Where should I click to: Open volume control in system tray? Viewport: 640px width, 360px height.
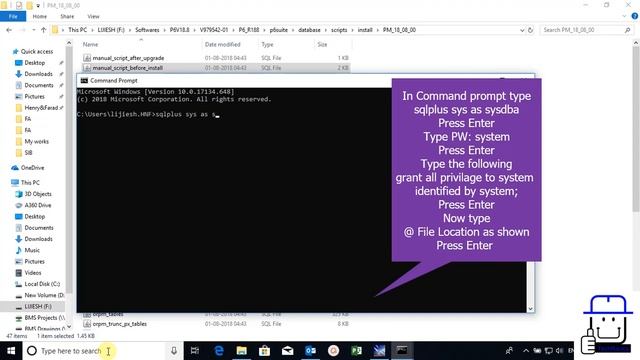pos(559,351)
